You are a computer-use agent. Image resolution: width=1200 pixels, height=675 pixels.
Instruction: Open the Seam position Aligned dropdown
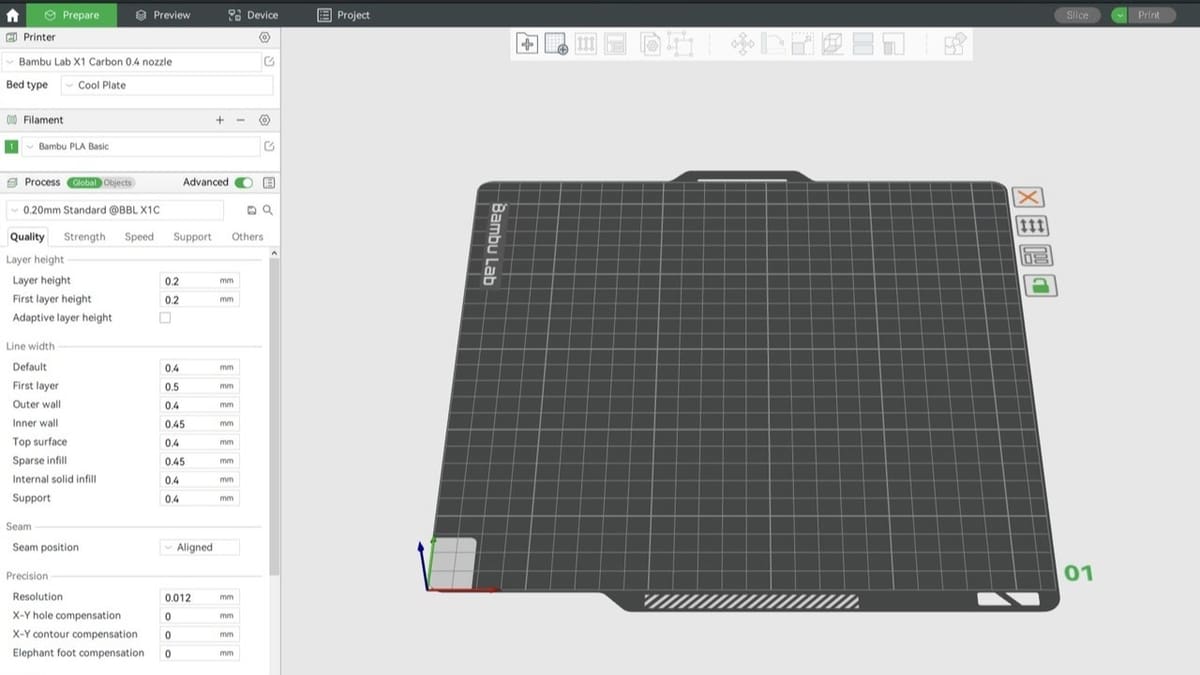200,548
